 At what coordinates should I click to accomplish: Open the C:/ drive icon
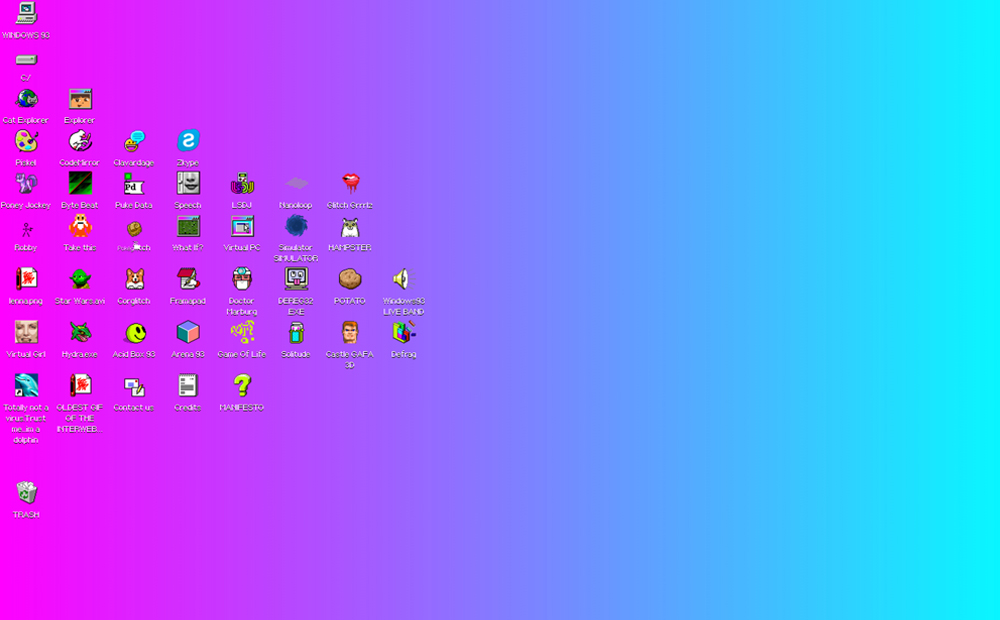tap(26, 60)
